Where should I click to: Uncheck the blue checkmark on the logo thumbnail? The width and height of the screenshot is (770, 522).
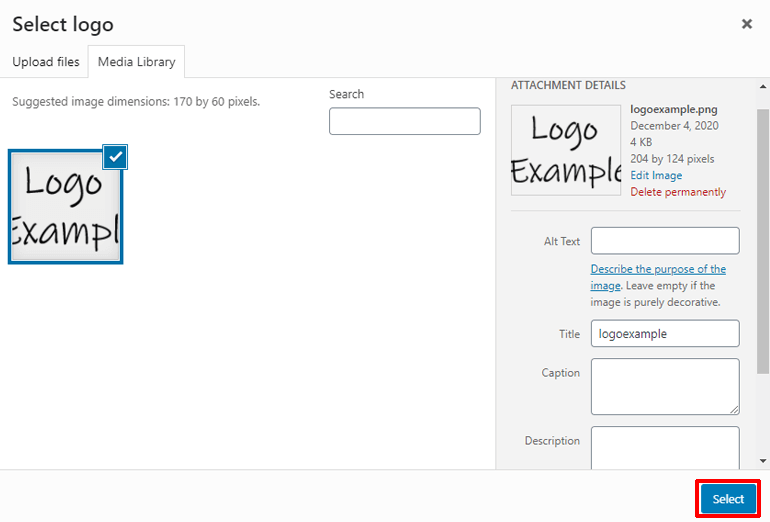(x=115, y=156)
